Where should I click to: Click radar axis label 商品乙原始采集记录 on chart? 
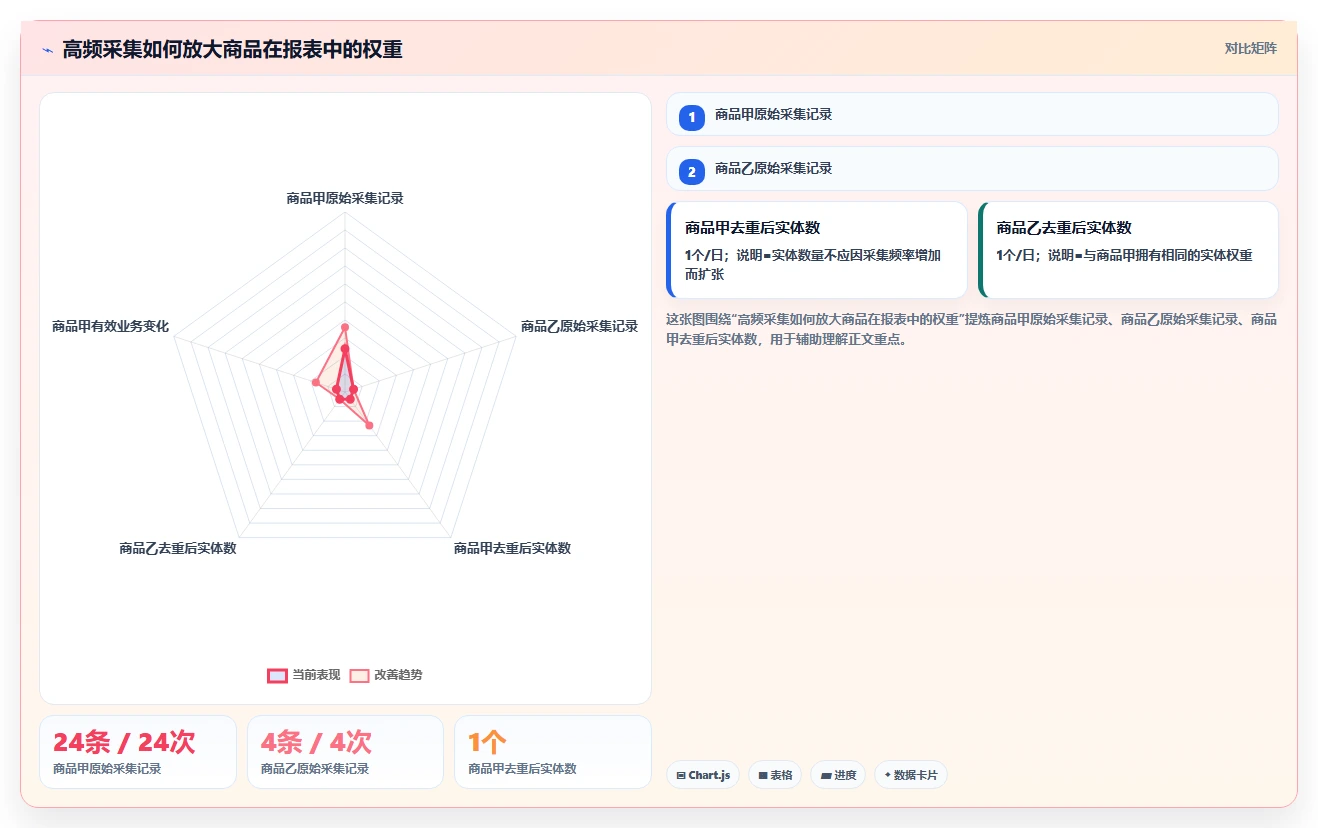pos(579,326)
